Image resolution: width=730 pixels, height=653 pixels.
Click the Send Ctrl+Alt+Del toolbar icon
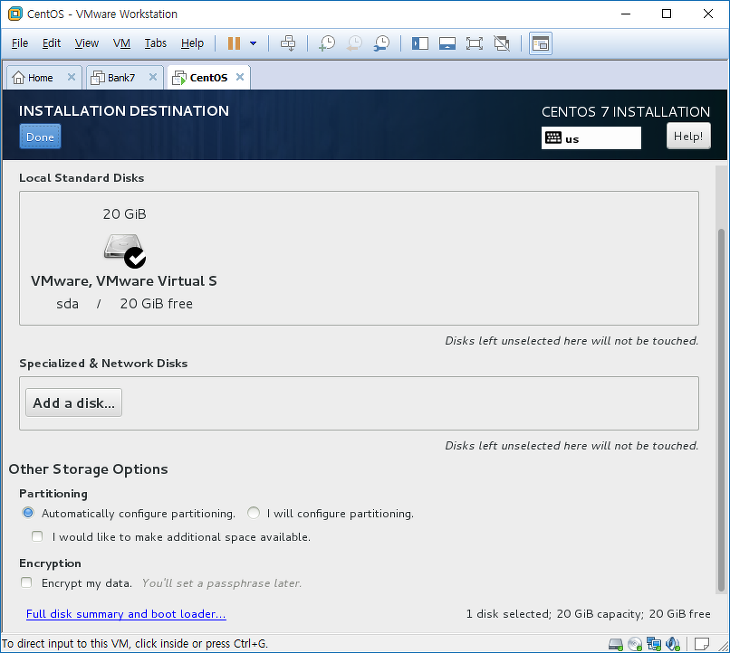pos(288,43)
